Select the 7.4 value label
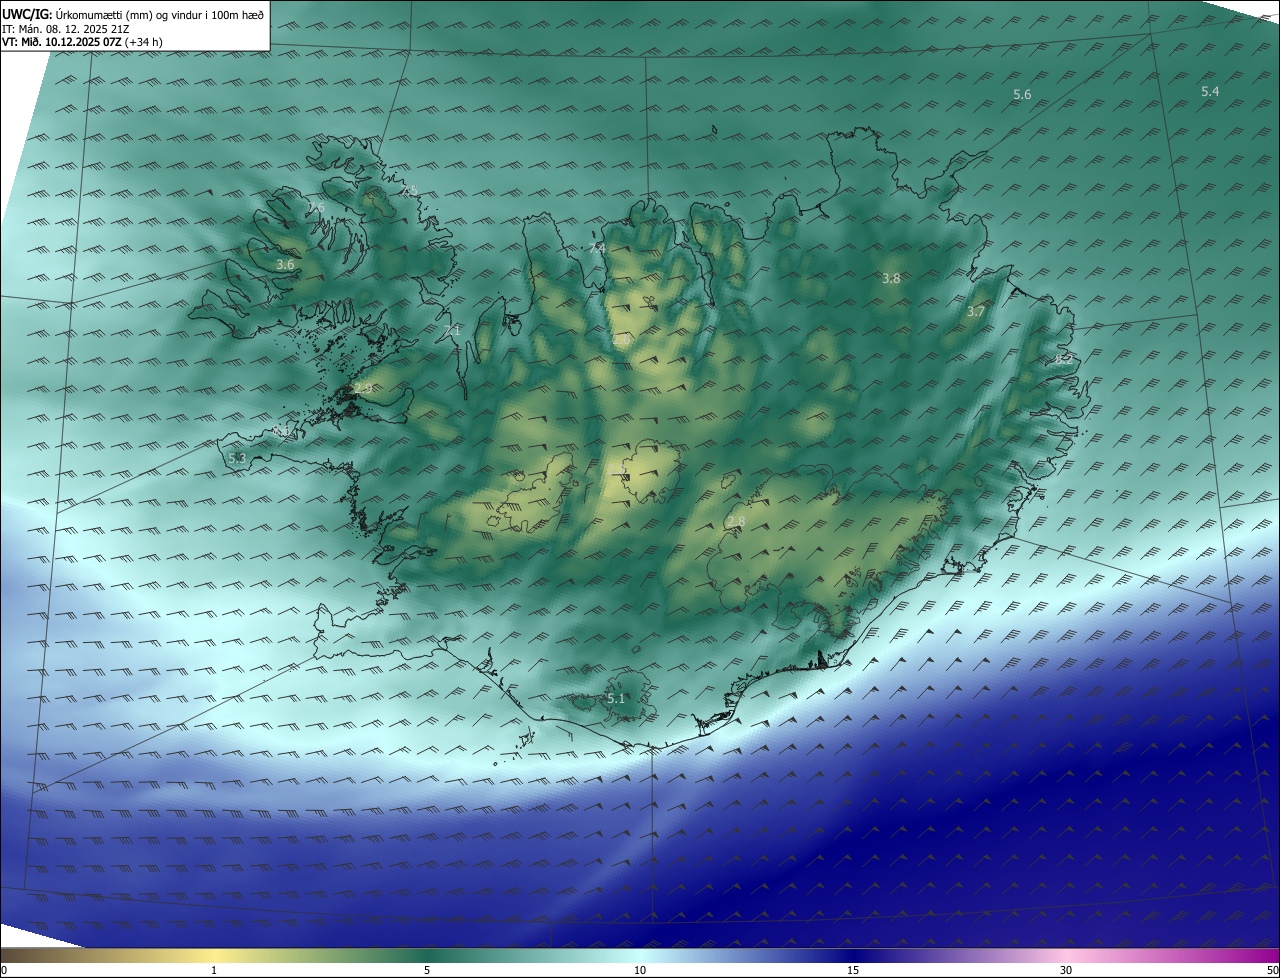1280x978 pixels. (597, 248)
